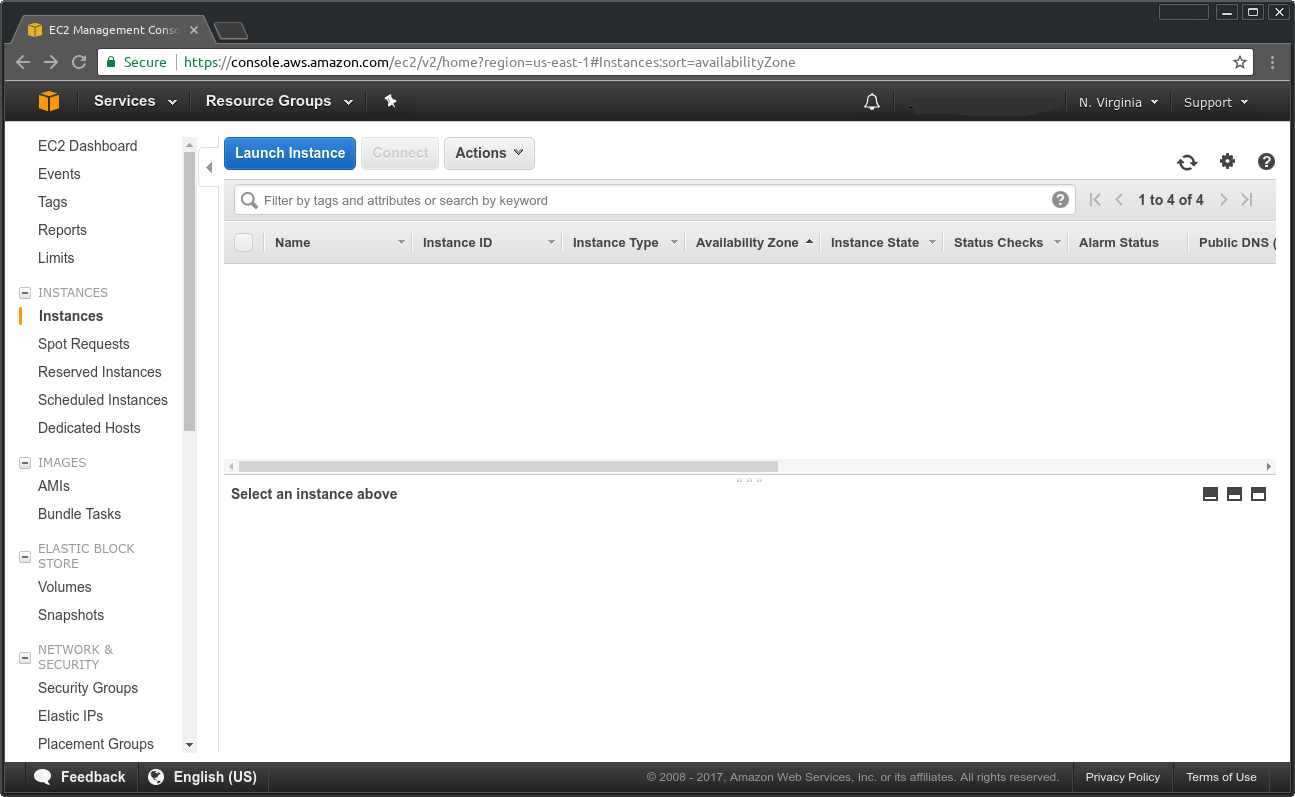Refresh the instances list
The image size is (1295, 797).
[1187, 162]
